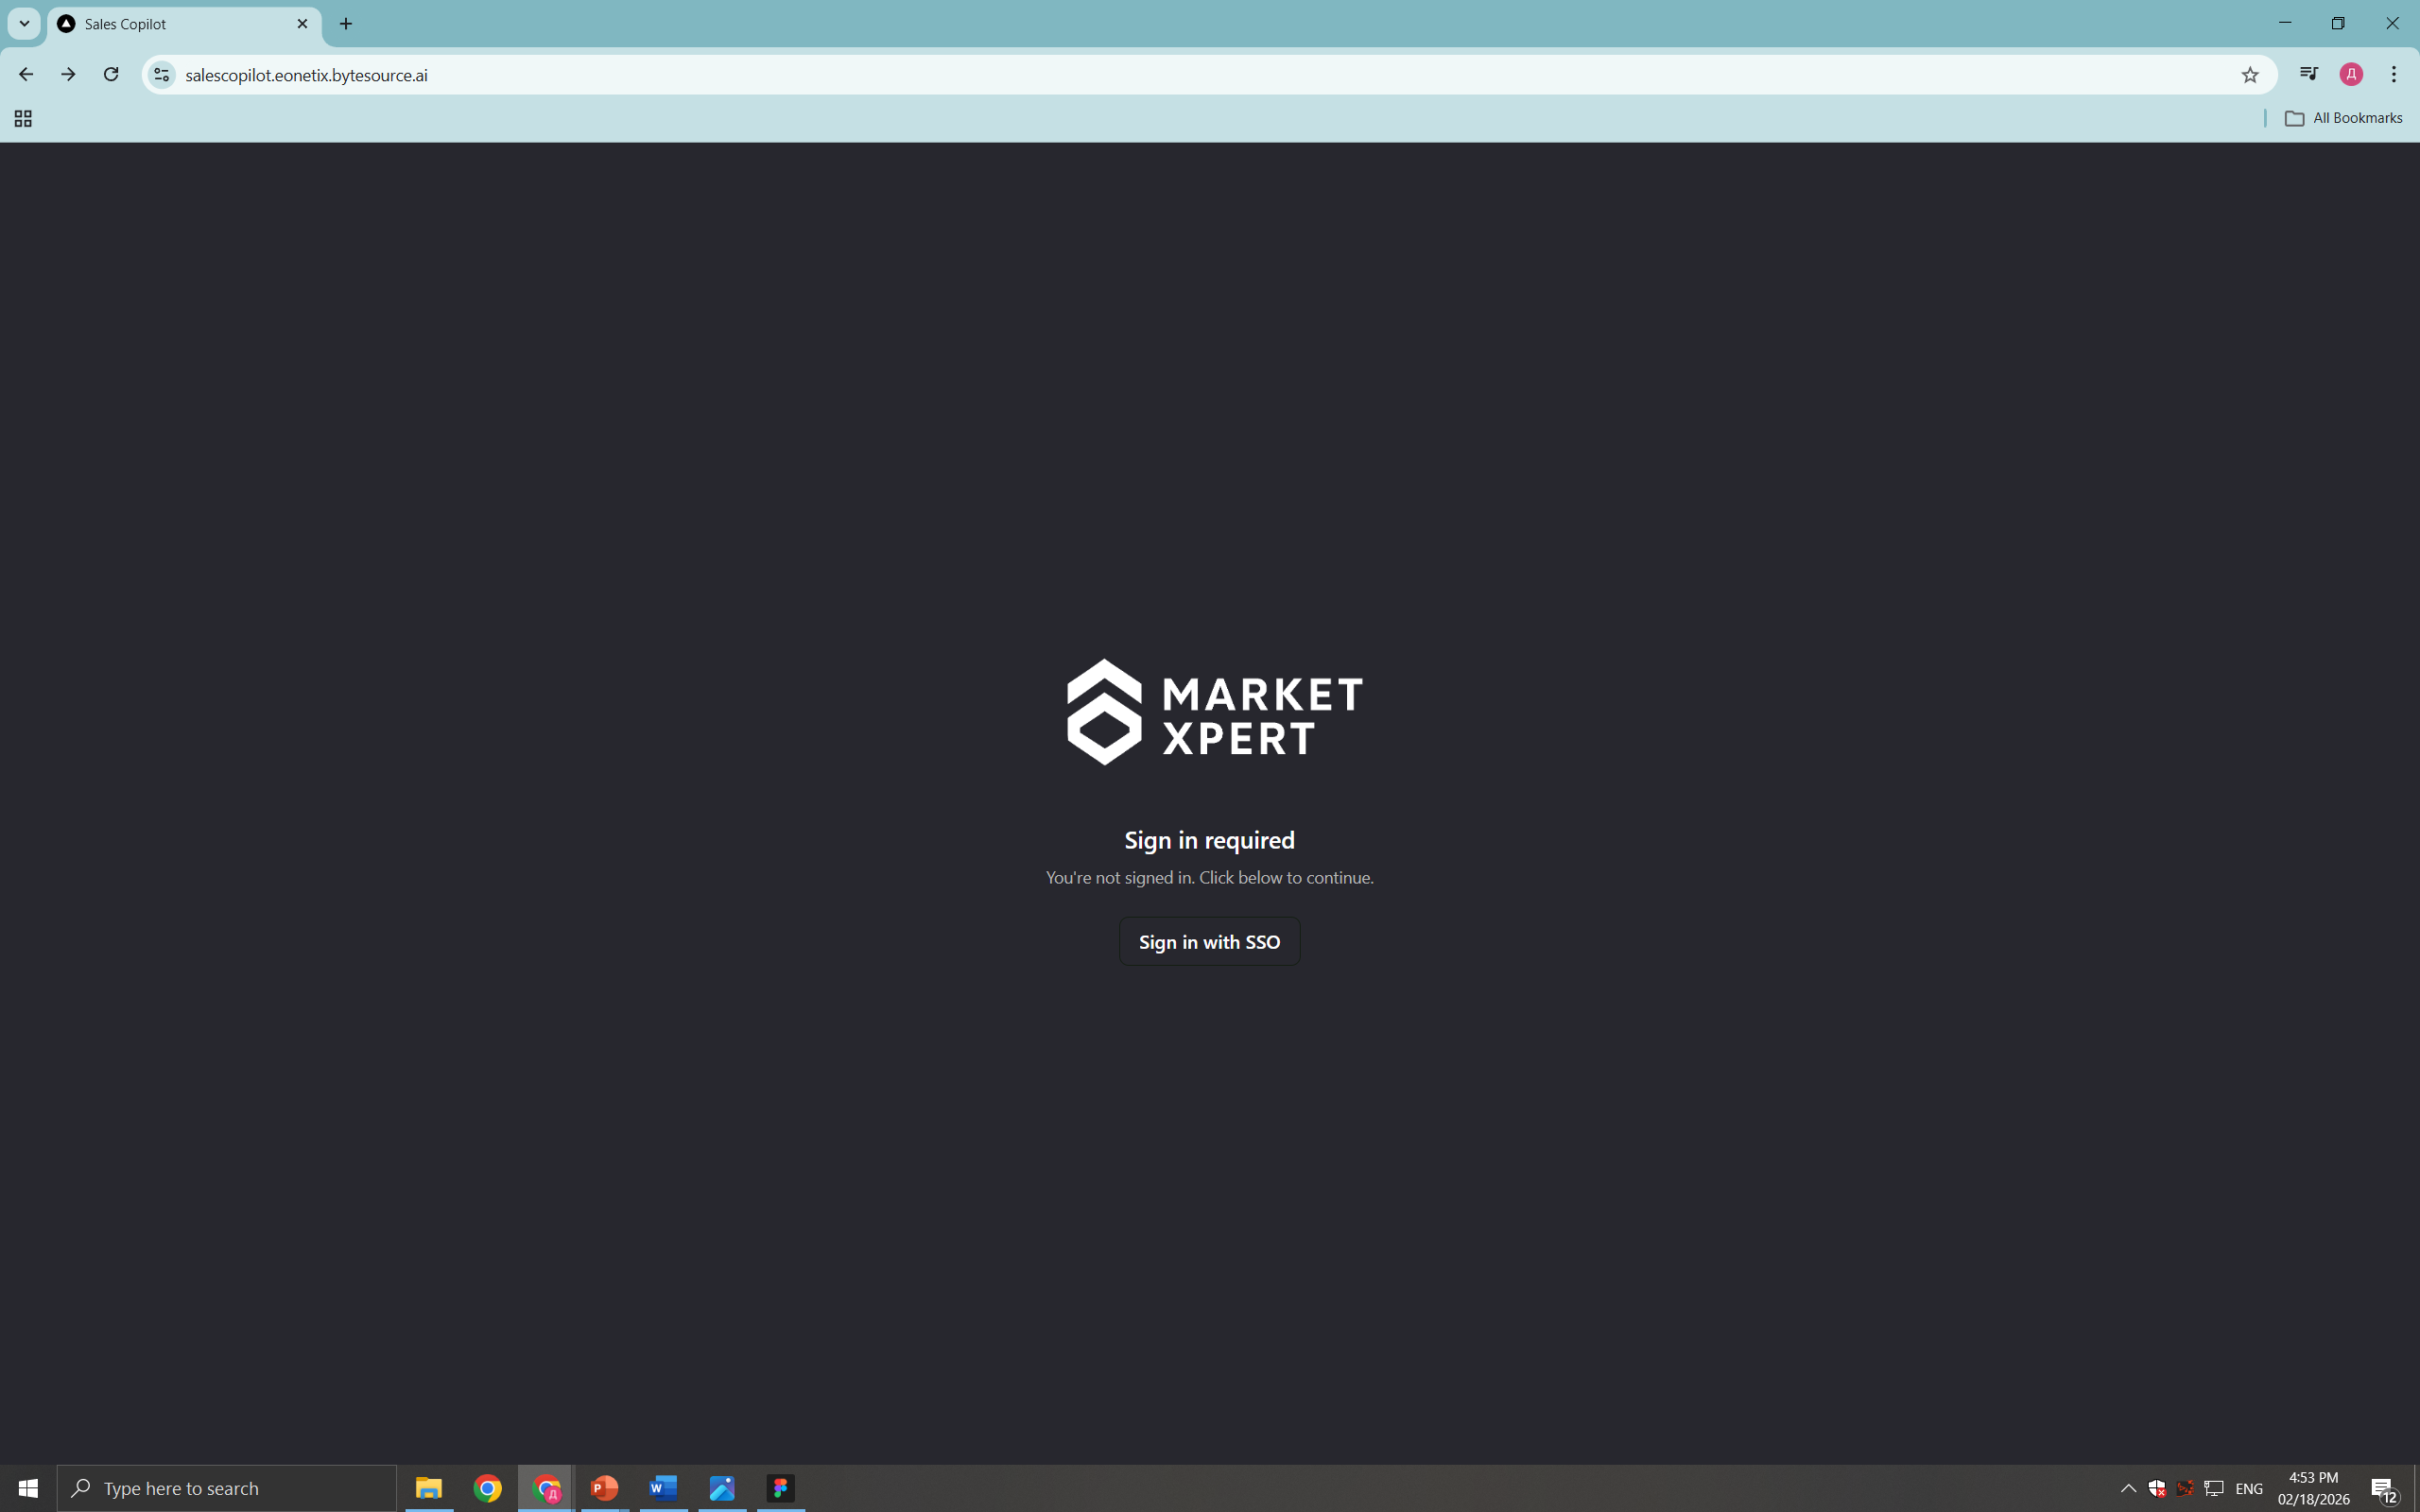
Task: Click the Market Xpert logo
Action: [x=1213, y=711]
